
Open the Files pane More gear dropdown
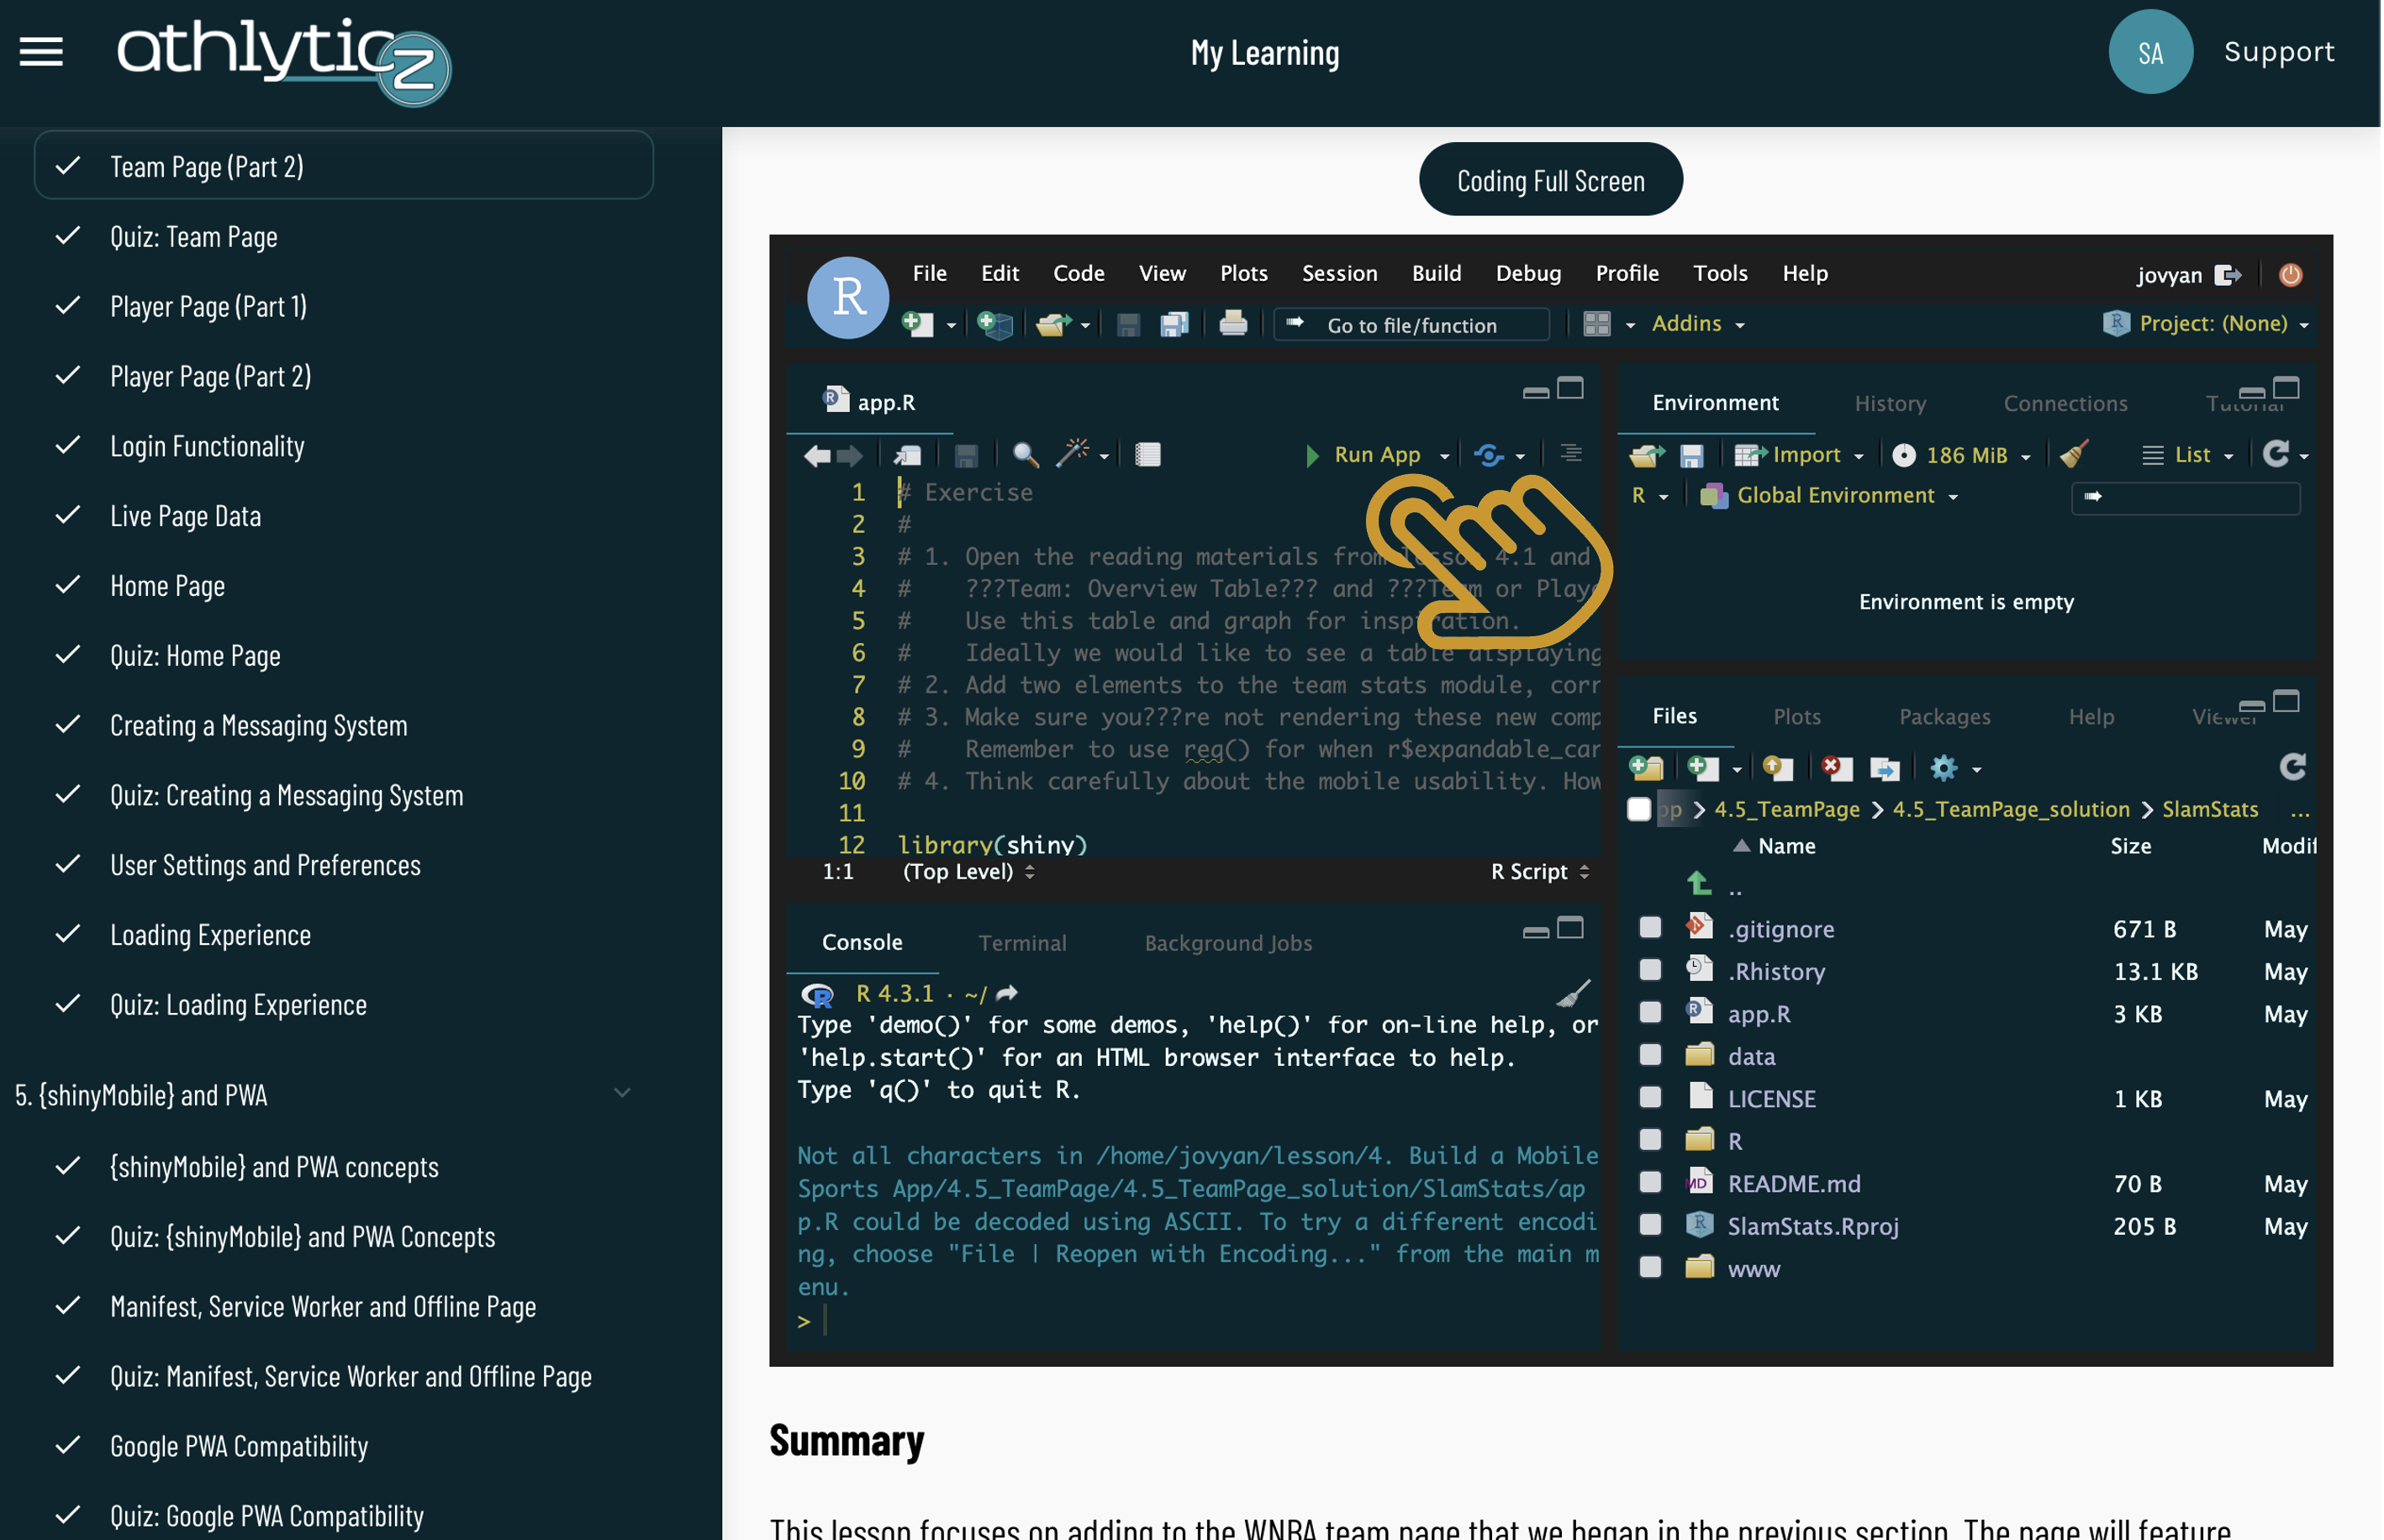pyautogui.click(x=1955, y=769)
